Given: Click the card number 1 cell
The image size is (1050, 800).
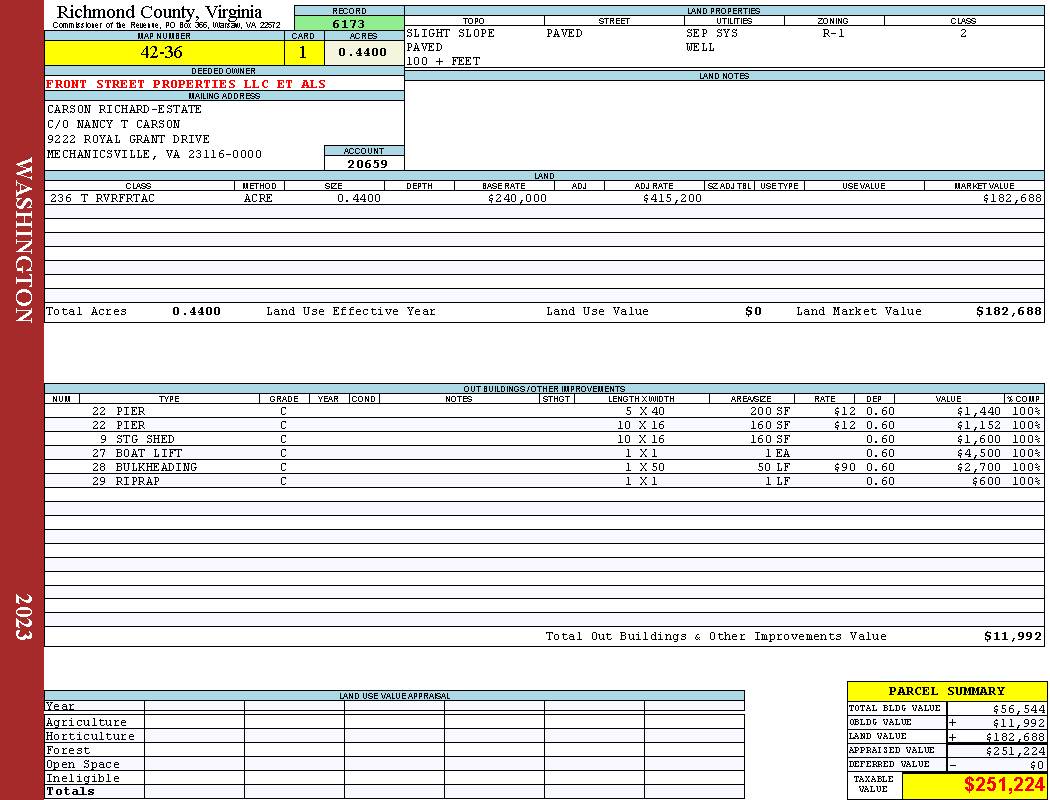Looking at the screenshot, I should click(x=303, y=52).
